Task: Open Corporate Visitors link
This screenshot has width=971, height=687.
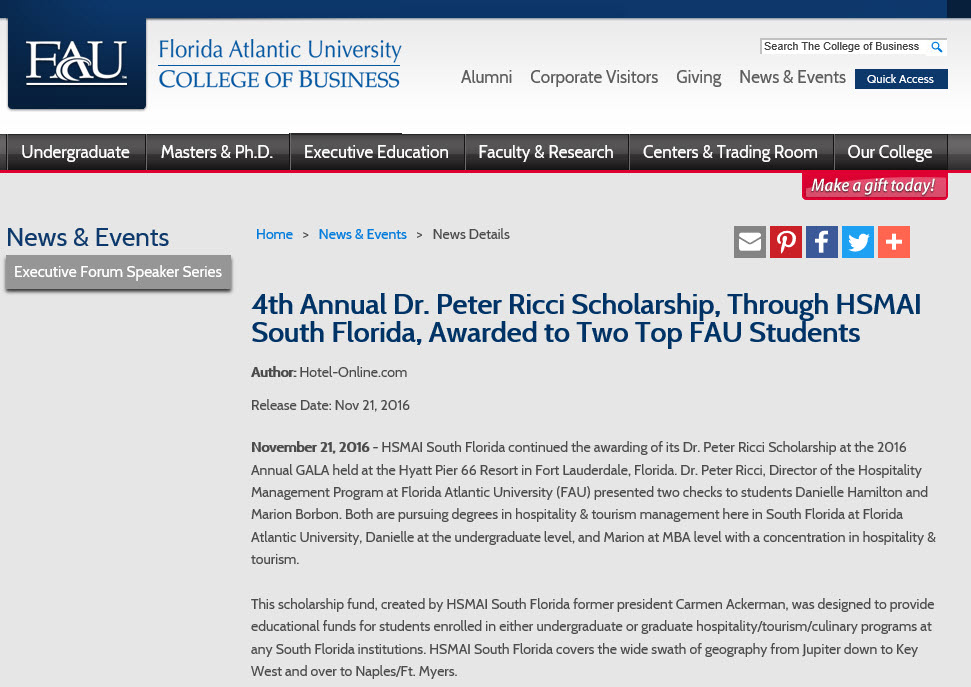Action: [594, 77]
